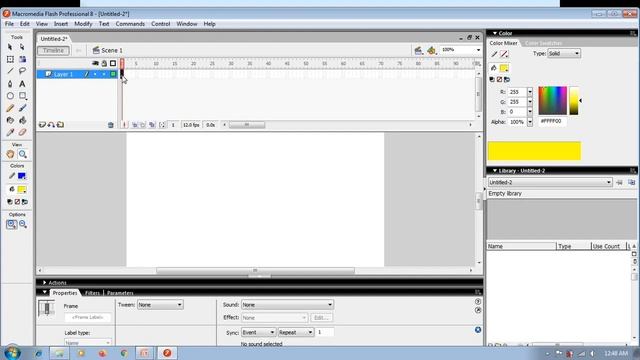Screen dimensions: 640x360
Task: Select the Pencil tool
Action: tap(10, 108)
